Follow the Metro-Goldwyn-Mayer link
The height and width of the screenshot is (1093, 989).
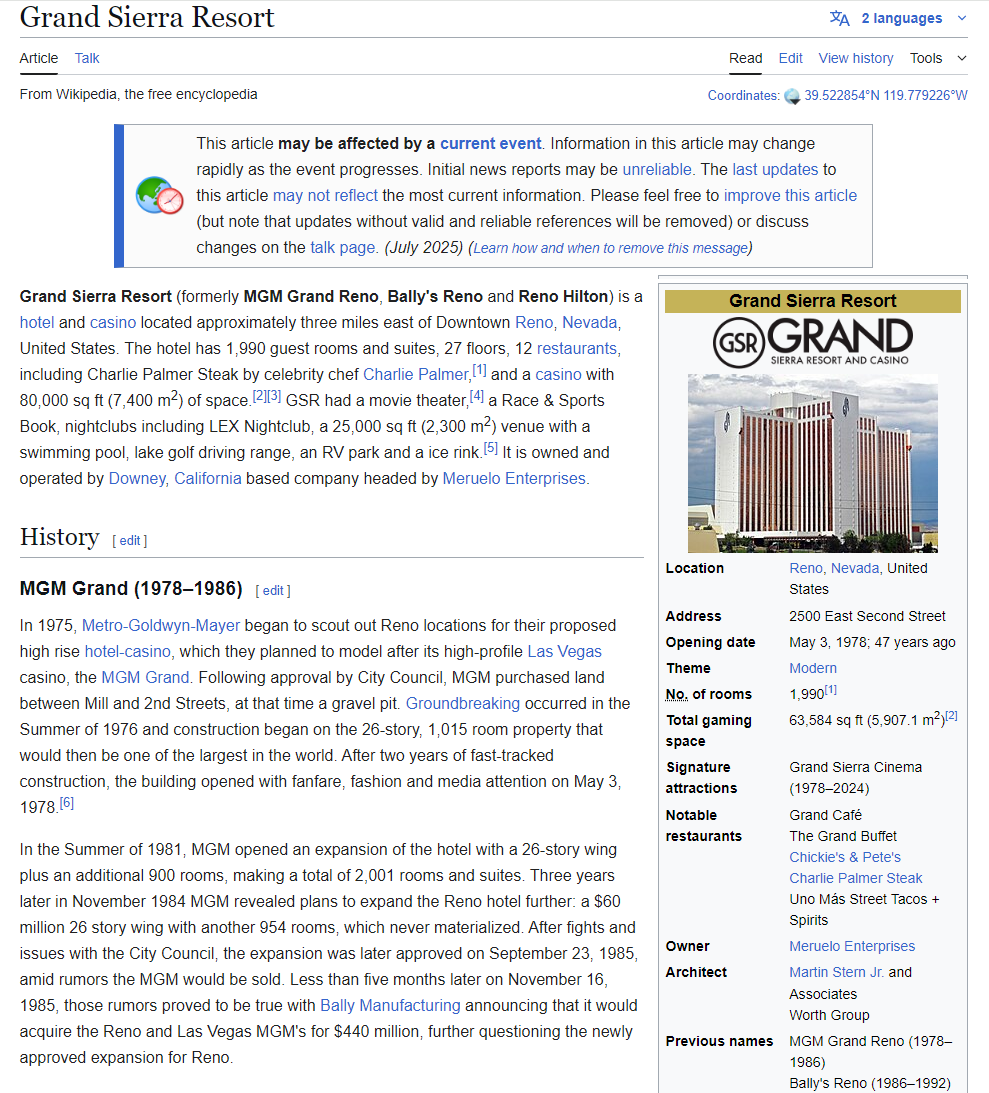coord(161,626)
